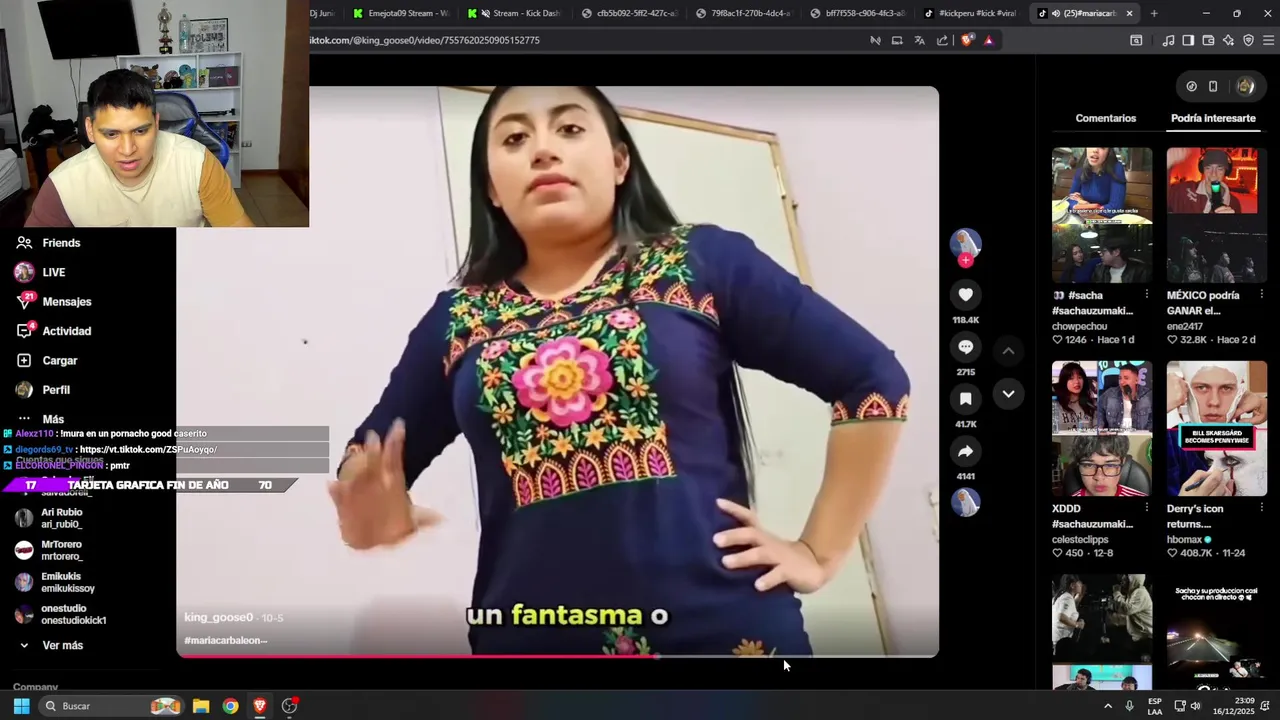
Task: Go to next video with down arrow
Action: tap(1008, 394)
